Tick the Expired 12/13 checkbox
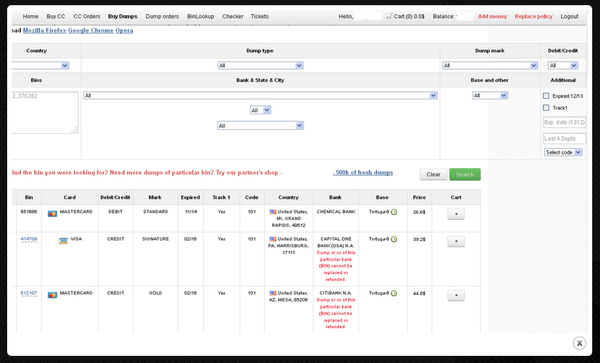The height and width of the screenshot is (363, 600). click(x=546, y=96)
